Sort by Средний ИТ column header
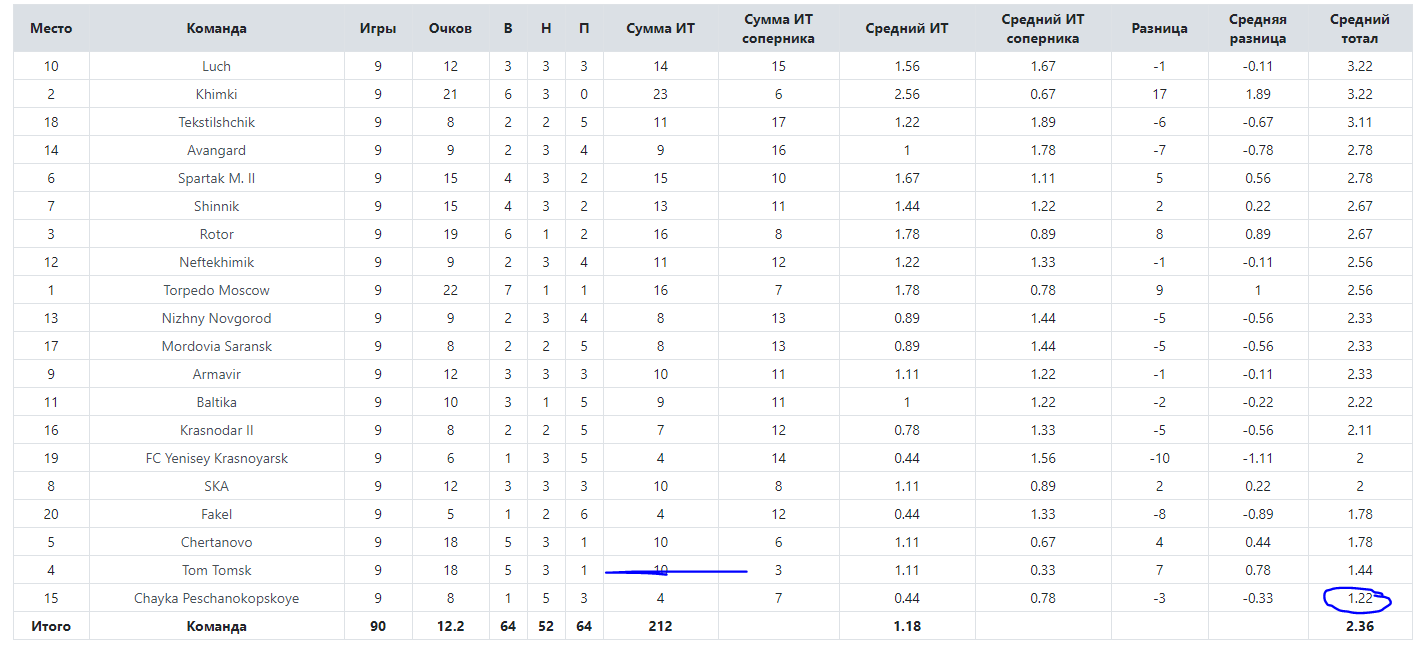 [906, 28]
